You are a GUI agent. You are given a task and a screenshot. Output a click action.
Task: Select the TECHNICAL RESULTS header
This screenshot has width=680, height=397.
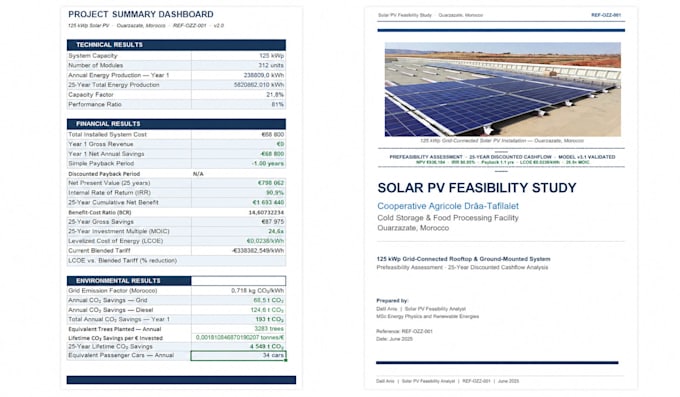pyautogui.click(x=176, y=45)
